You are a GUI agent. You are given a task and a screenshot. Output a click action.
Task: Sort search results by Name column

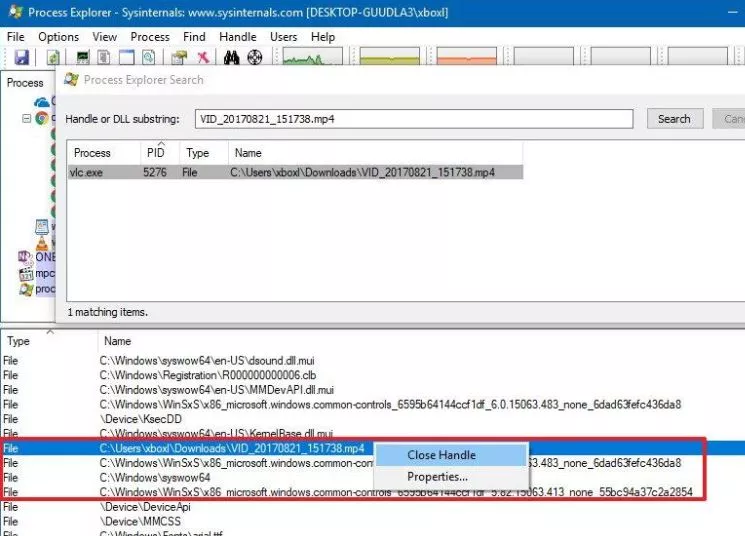pyautogui.click(x=375, y=153)
